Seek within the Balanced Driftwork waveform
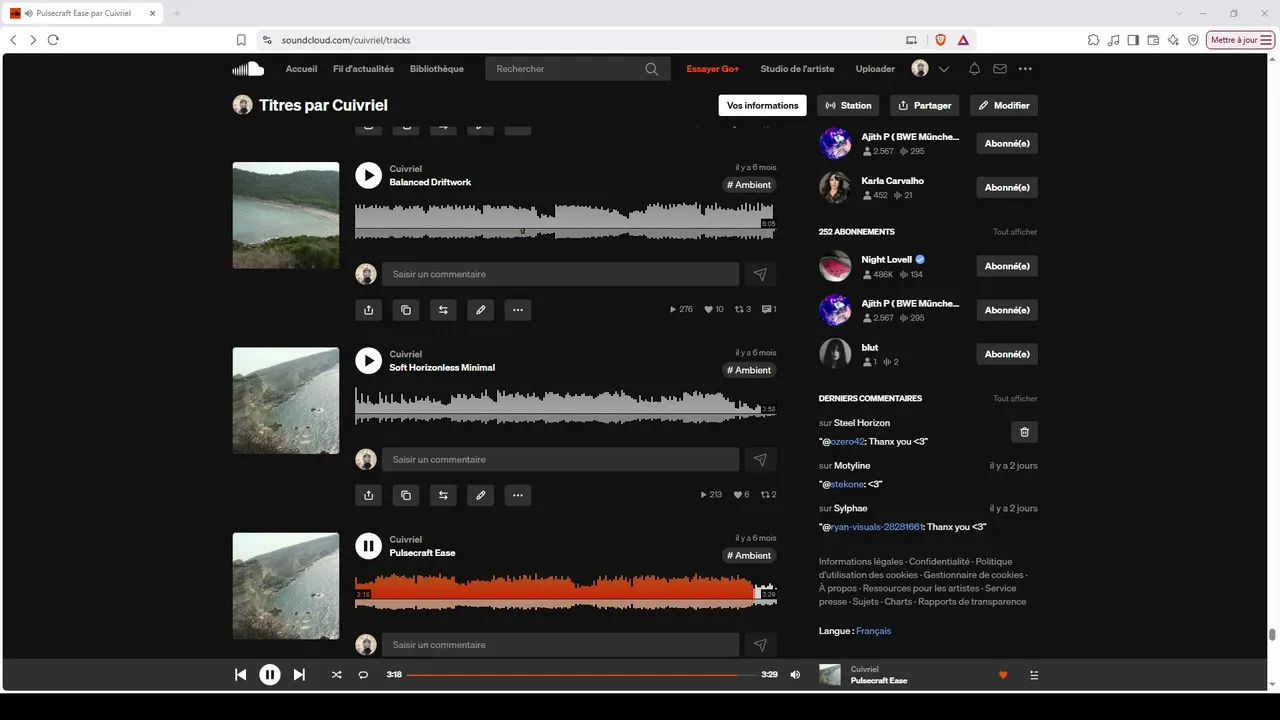This screenshot has width=1280, height=720. point(565,220)
